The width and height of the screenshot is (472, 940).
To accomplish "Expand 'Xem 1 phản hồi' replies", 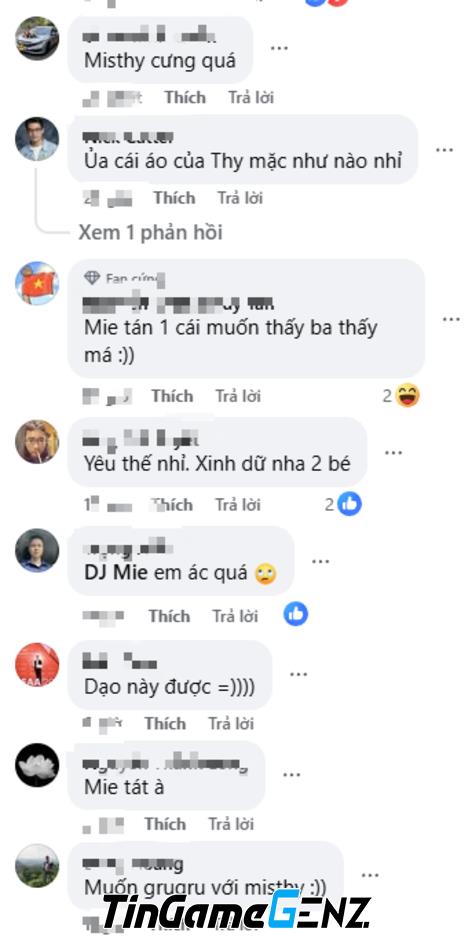I will click(x=150, y=233).
